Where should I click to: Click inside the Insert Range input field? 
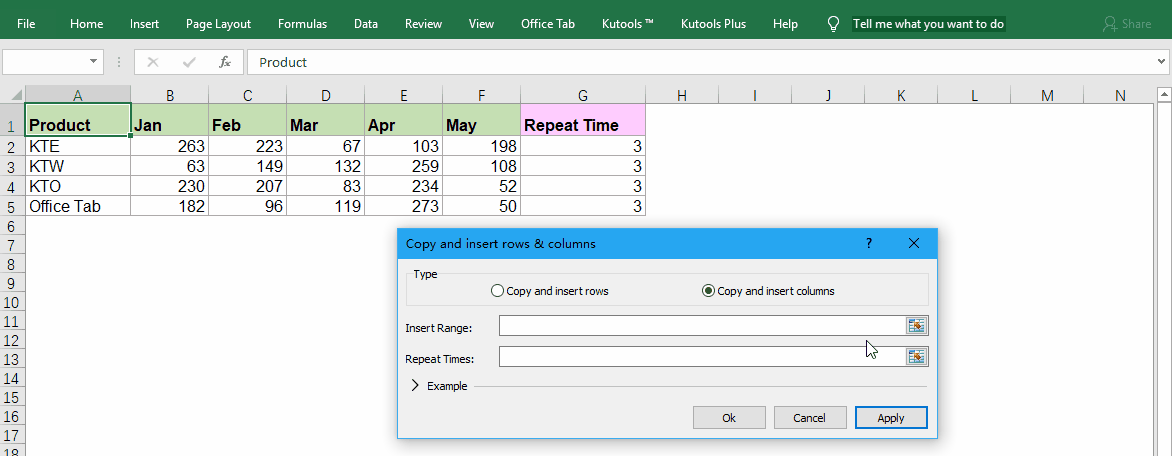click(x=700, y=326)
